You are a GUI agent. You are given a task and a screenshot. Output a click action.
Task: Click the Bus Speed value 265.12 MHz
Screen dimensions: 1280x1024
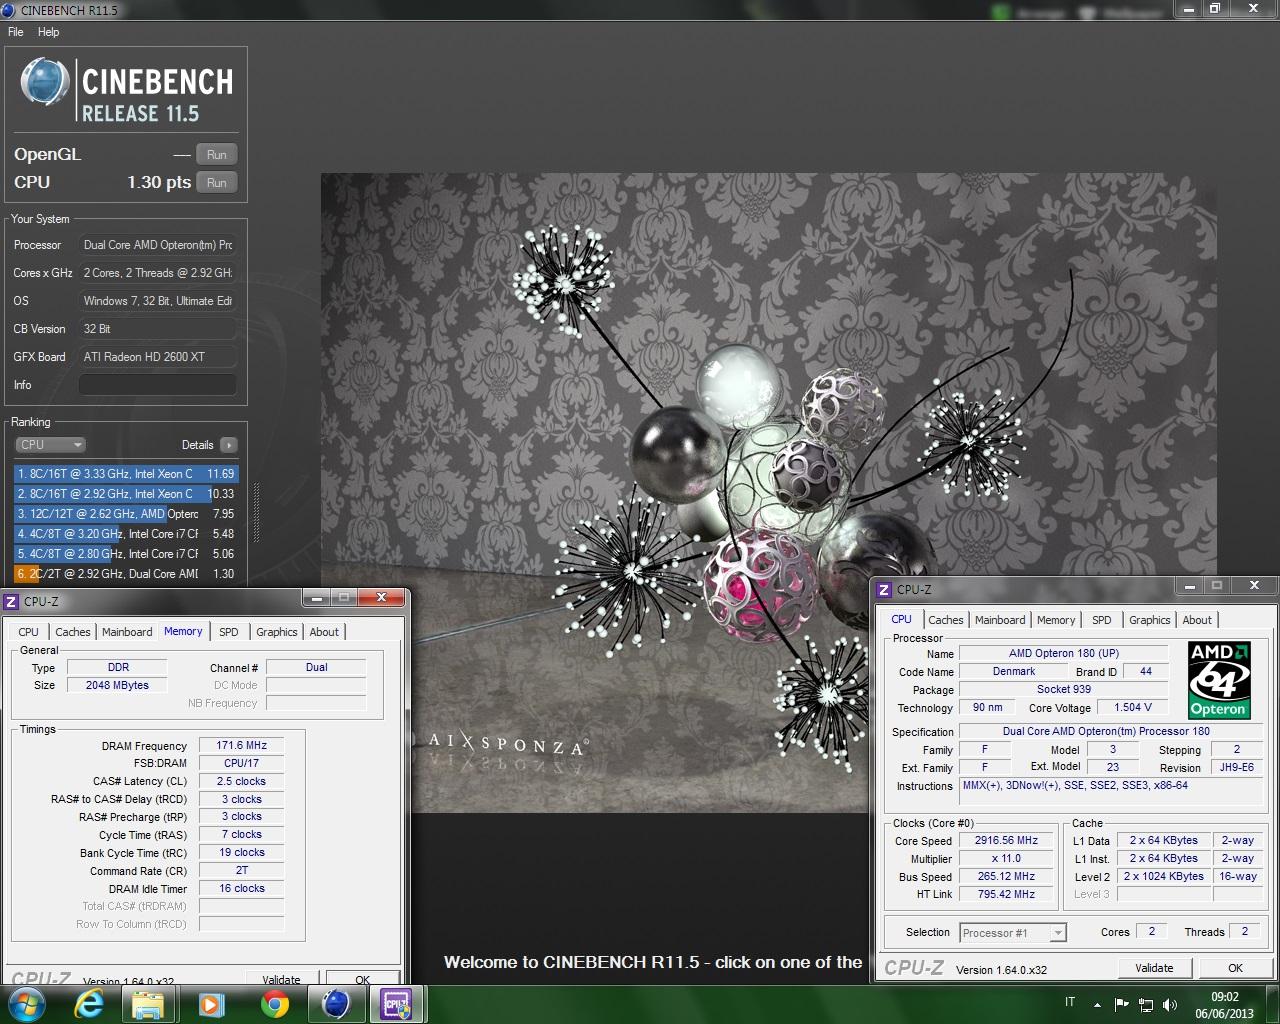[1006, 876]
